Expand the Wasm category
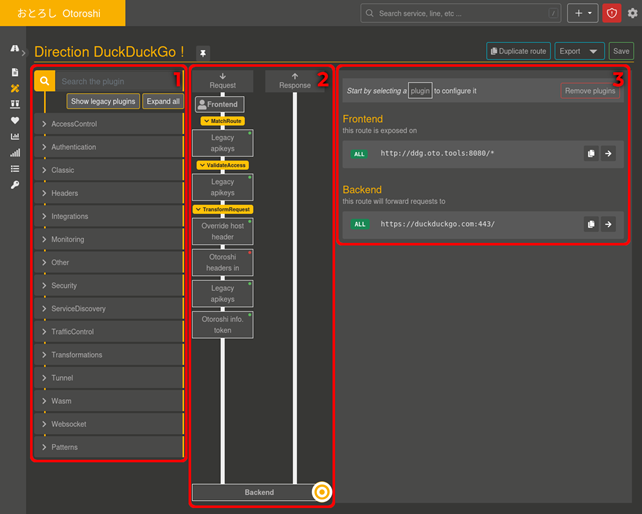The height and width of the screenshot is (514, 642). pos(109,401)
